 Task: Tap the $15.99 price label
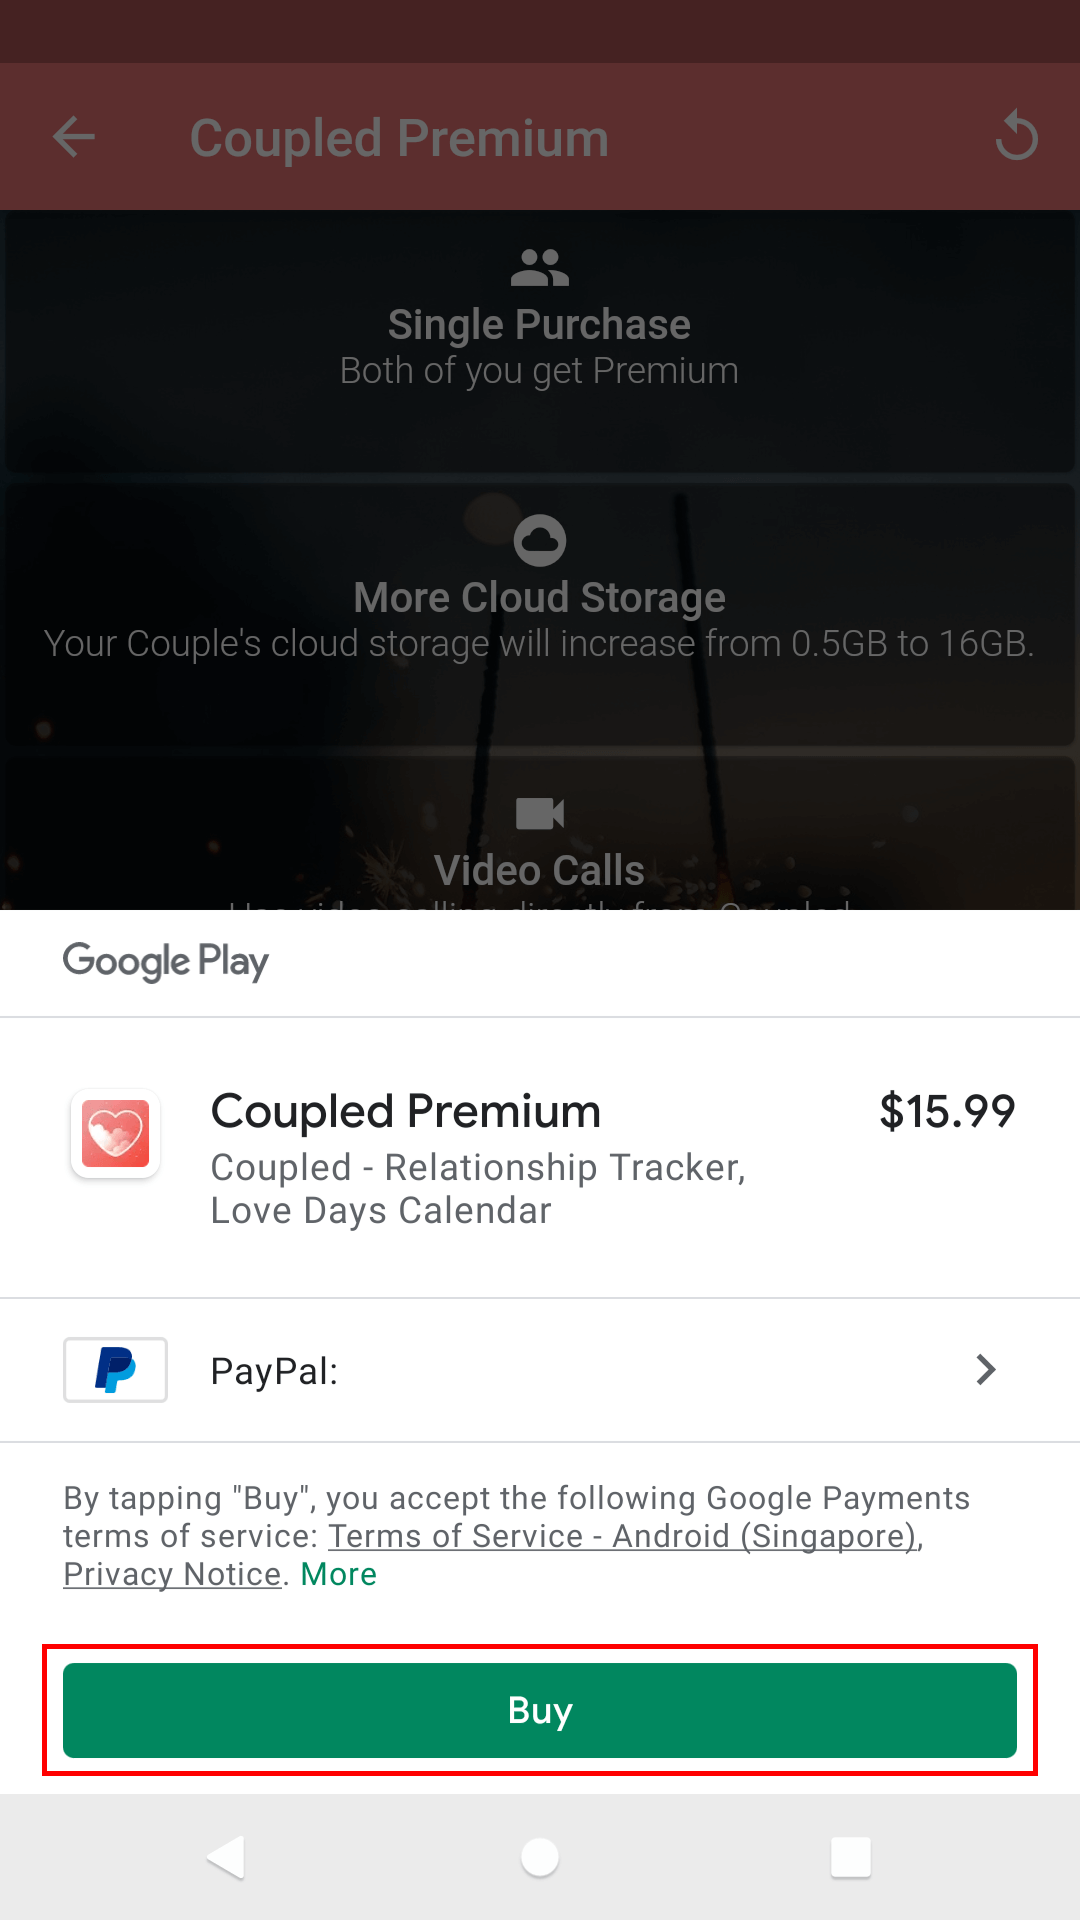click(947, 1111)
